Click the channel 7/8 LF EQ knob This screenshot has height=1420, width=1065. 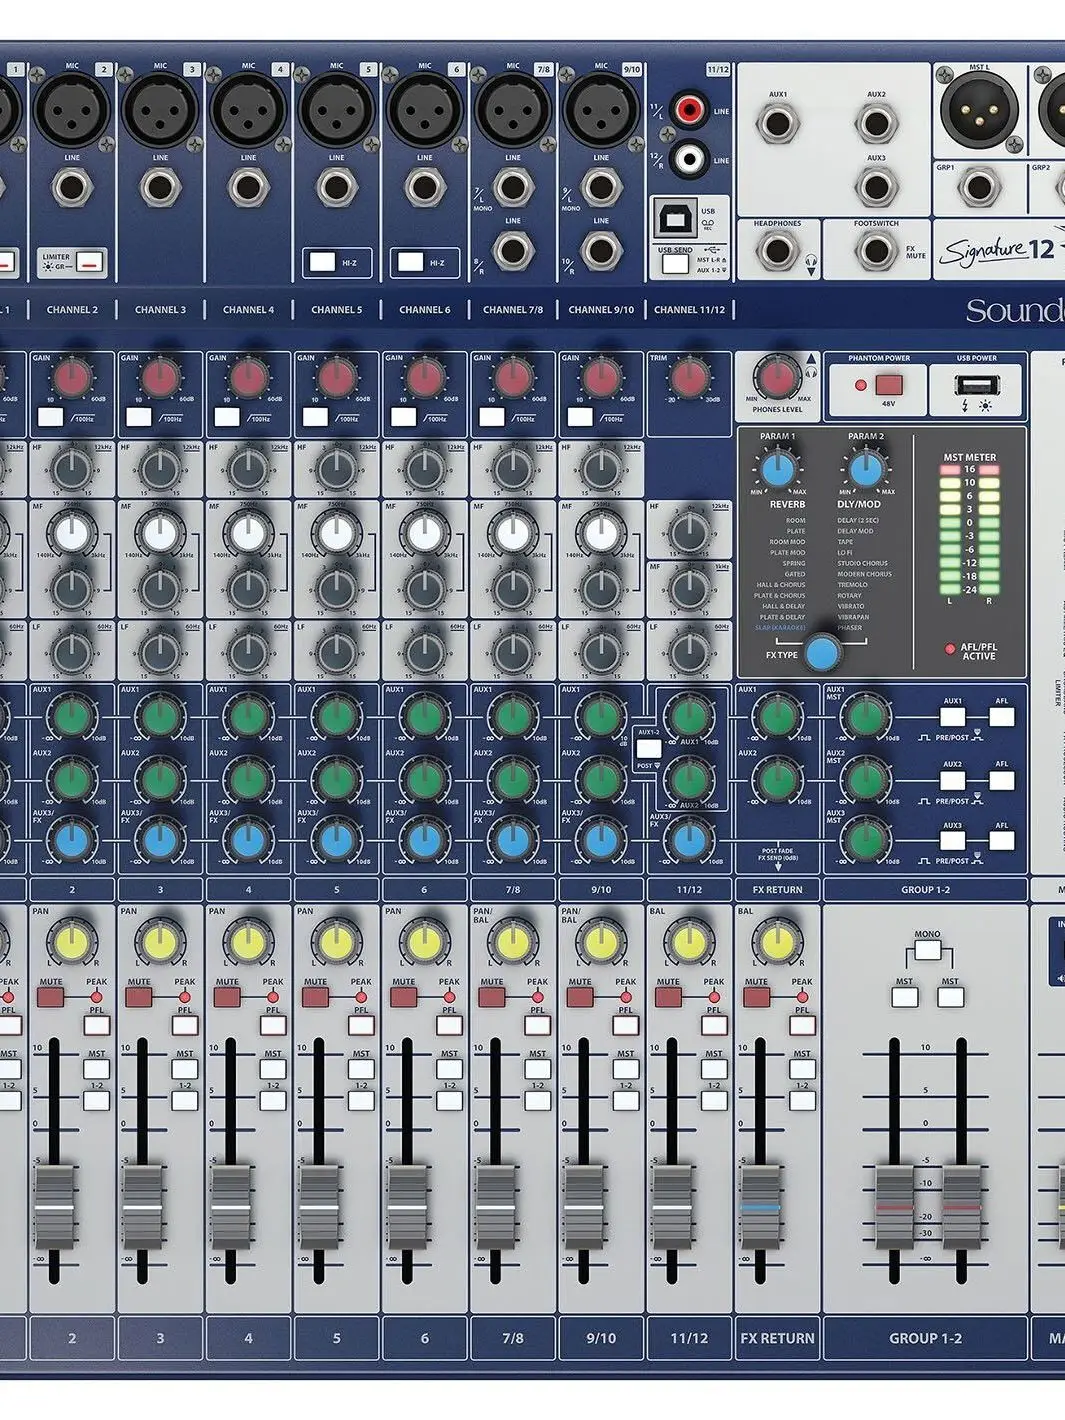coord(512,653)
